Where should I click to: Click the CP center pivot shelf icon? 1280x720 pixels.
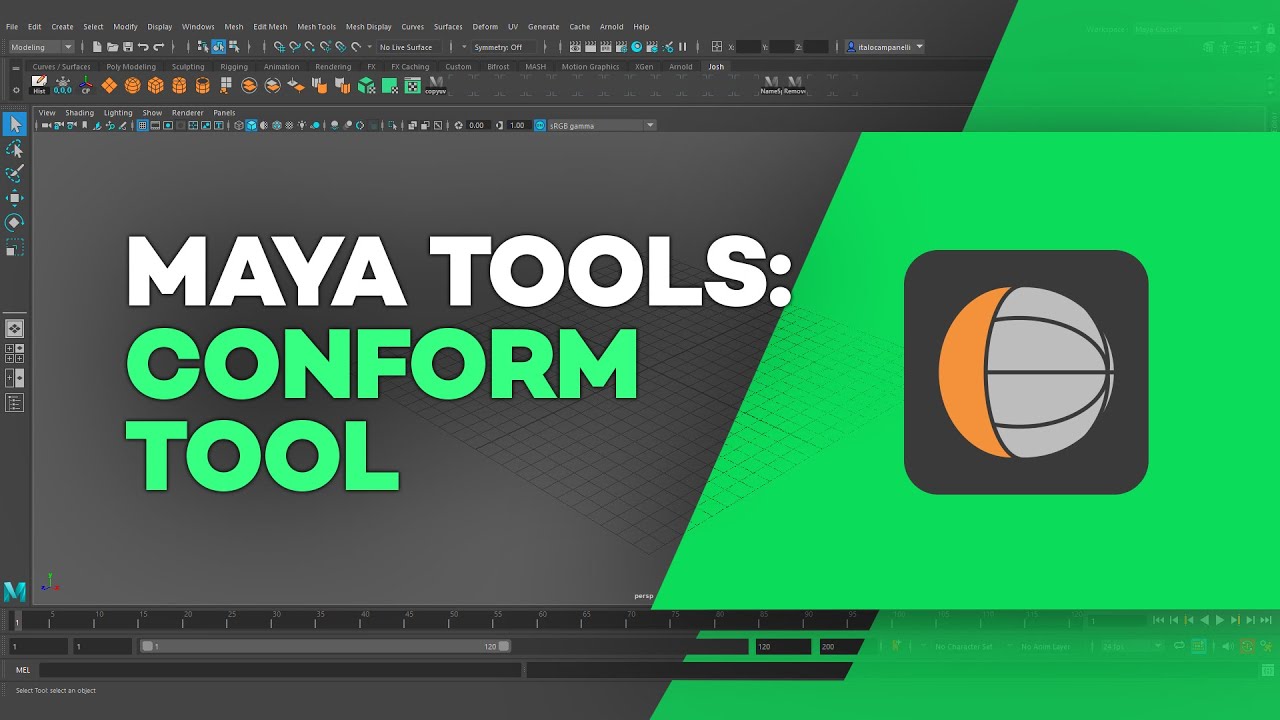(x=86, y=85)
